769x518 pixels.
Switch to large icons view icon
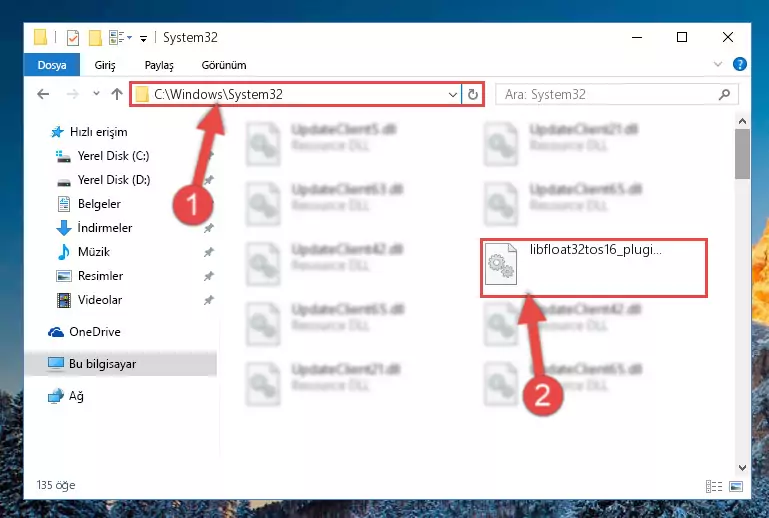pos(736,486)
